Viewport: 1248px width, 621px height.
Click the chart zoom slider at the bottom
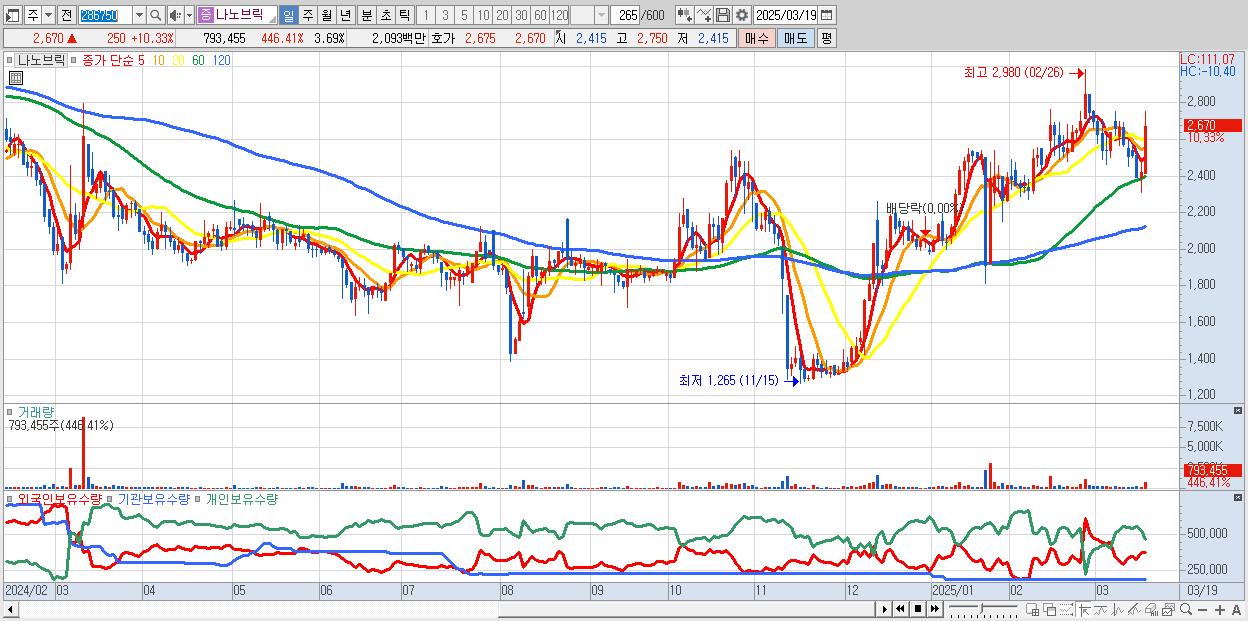click(983, 609)
